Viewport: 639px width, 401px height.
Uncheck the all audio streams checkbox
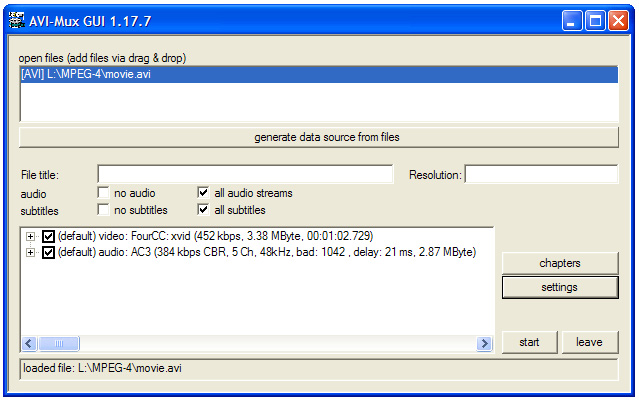203,192
